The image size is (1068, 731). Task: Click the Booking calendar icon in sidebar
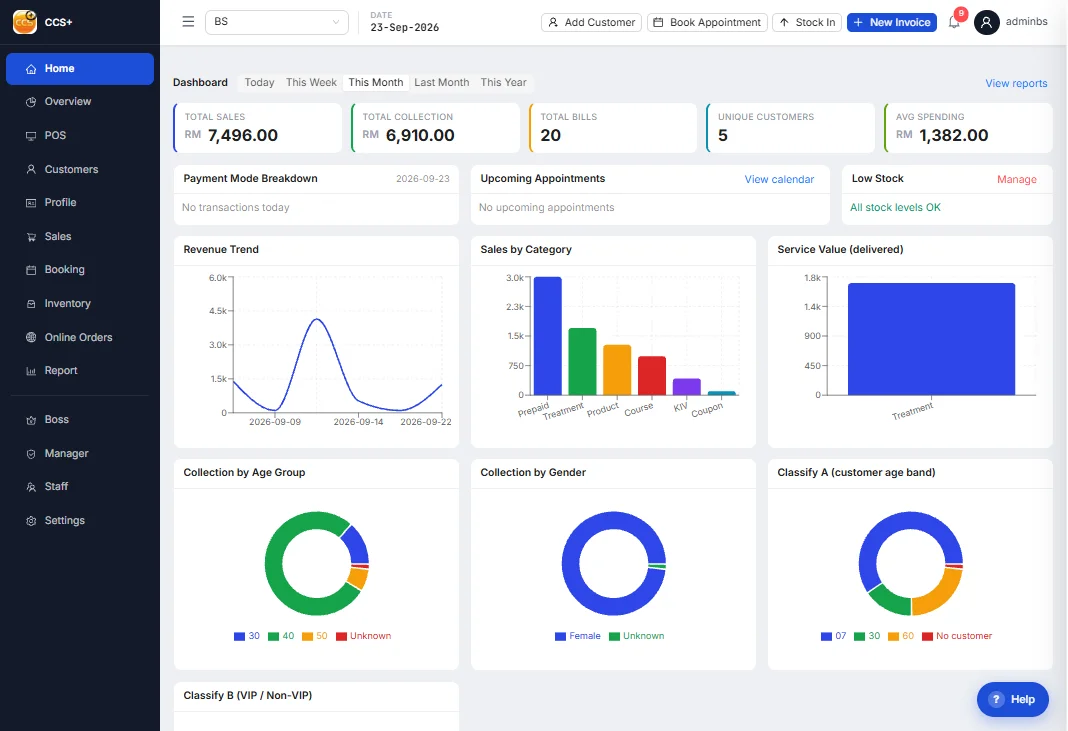pyautogui.click(x=31, y=270)
